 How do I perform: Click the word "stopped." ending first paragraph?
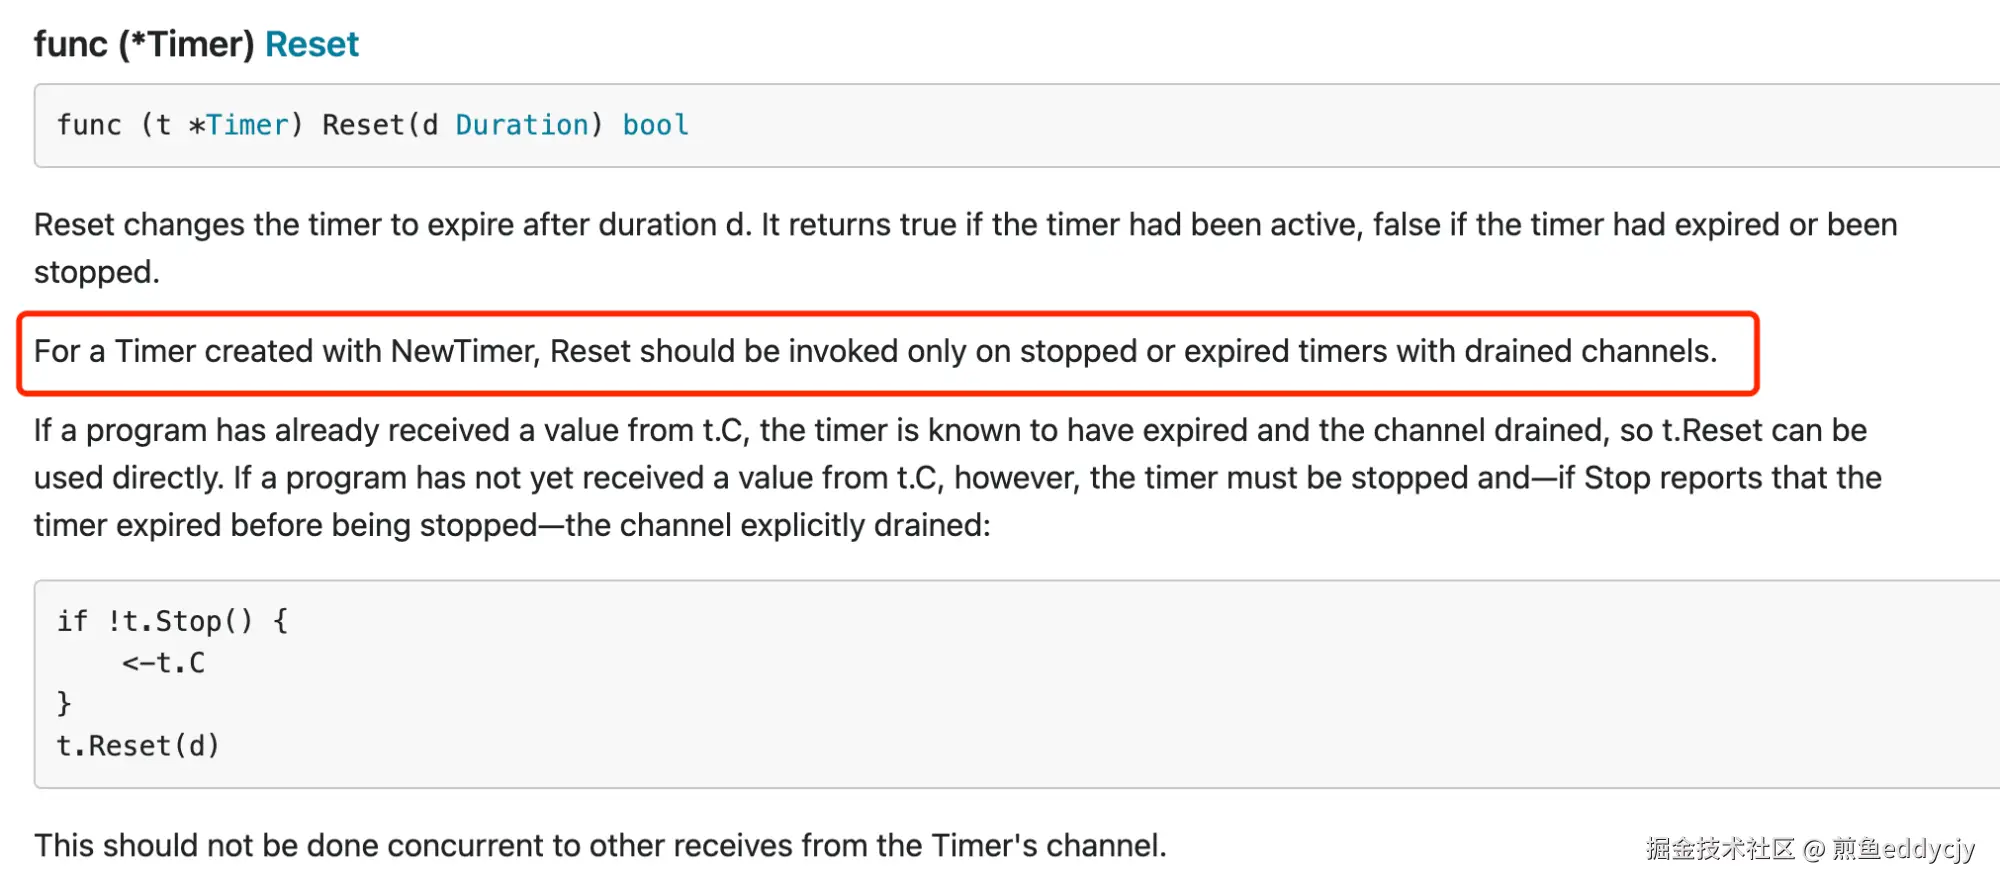click(97, 272)
